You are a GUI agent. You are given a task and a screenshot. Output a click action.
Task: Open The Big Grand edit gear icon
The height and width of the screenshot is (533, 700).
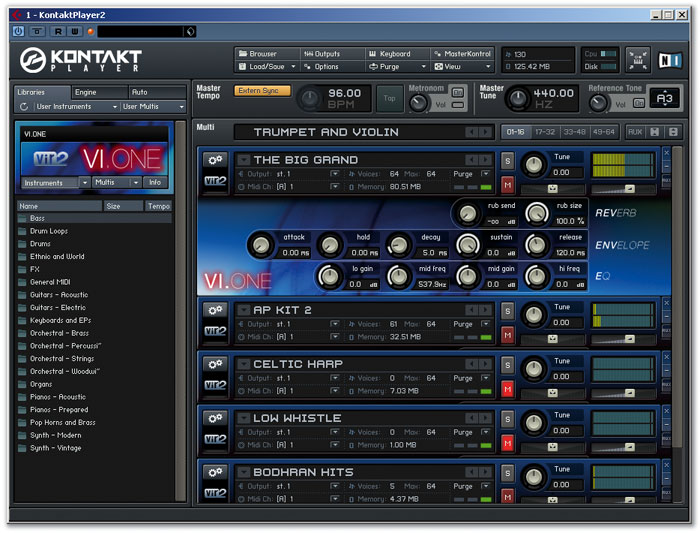click(215, 160)
